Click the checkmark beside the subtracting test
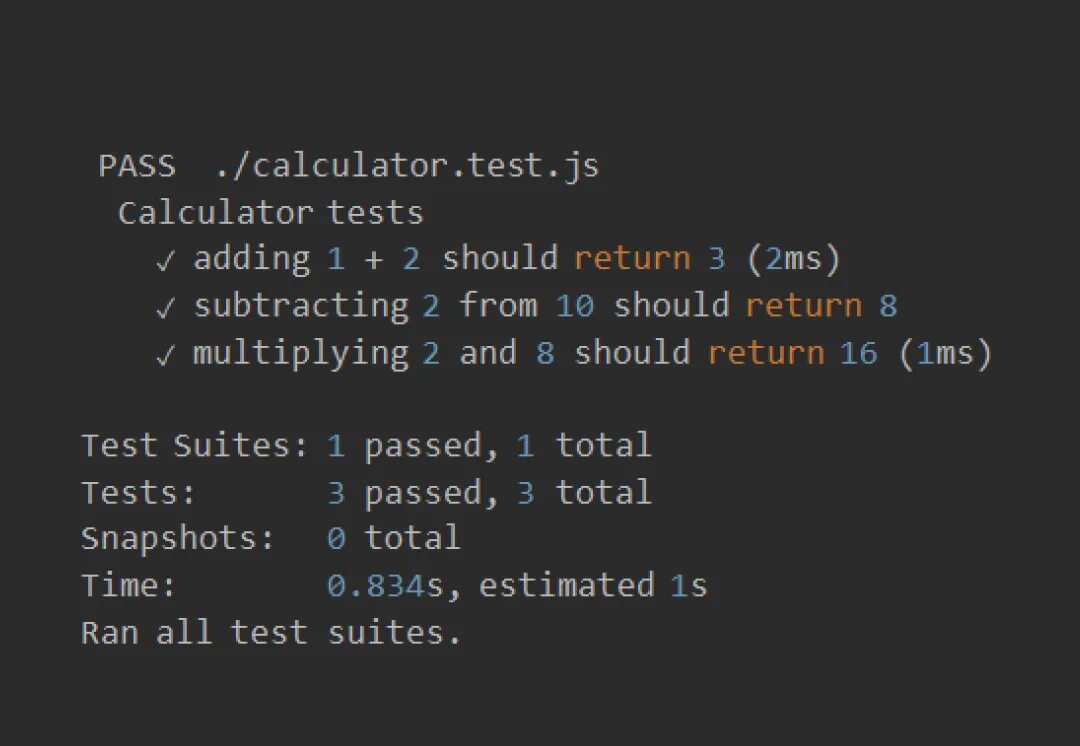The width and height of the screenshot is (1080, 746). 166,307
